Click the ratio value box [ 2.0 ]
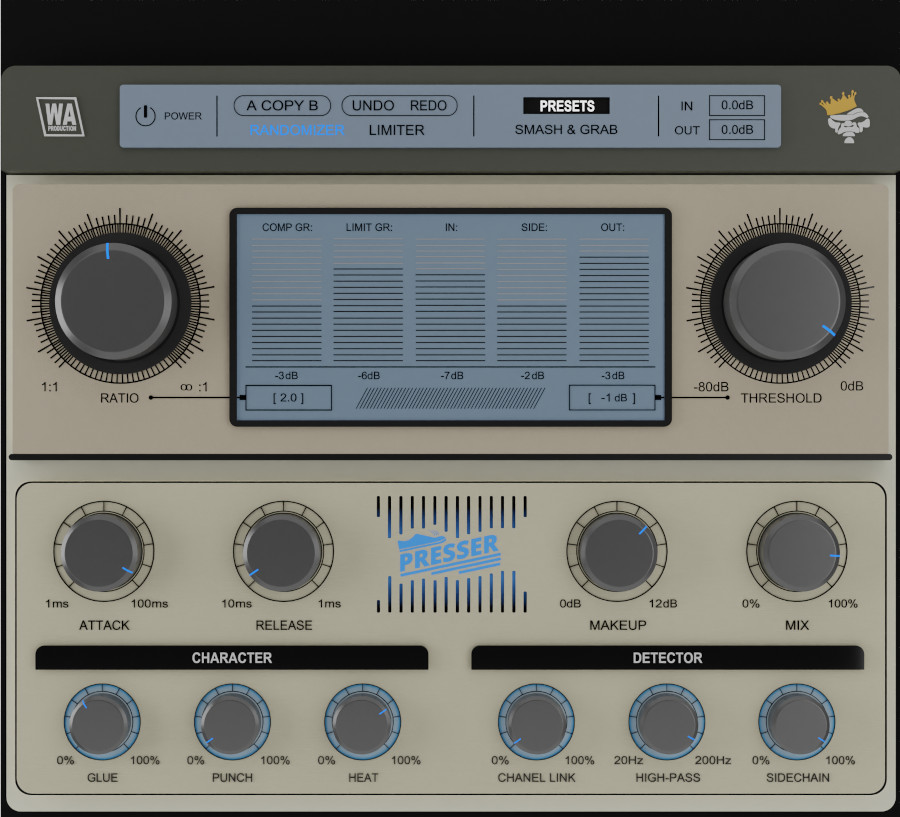The image size is (900, 817). (288, 397)
